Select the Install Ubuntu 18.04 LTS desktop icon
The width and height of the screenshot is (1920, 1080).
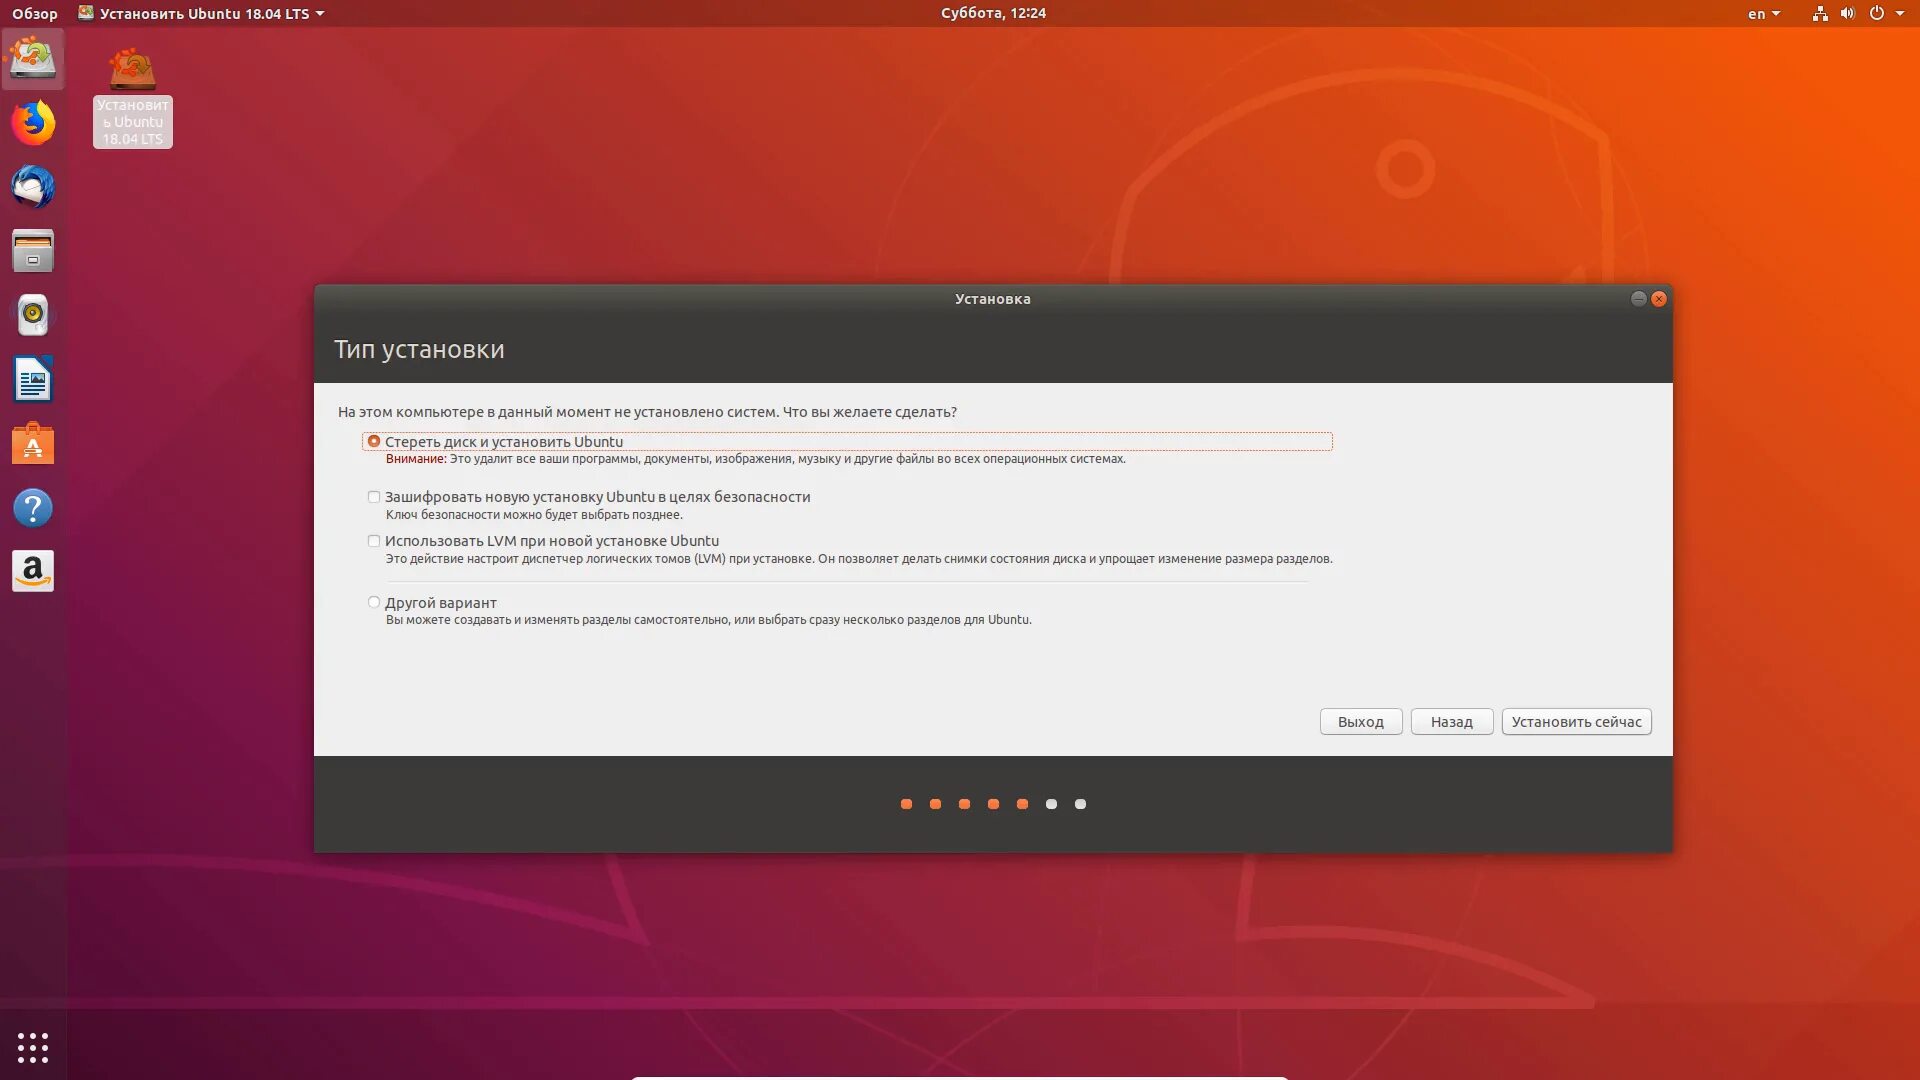pos(133,97)
